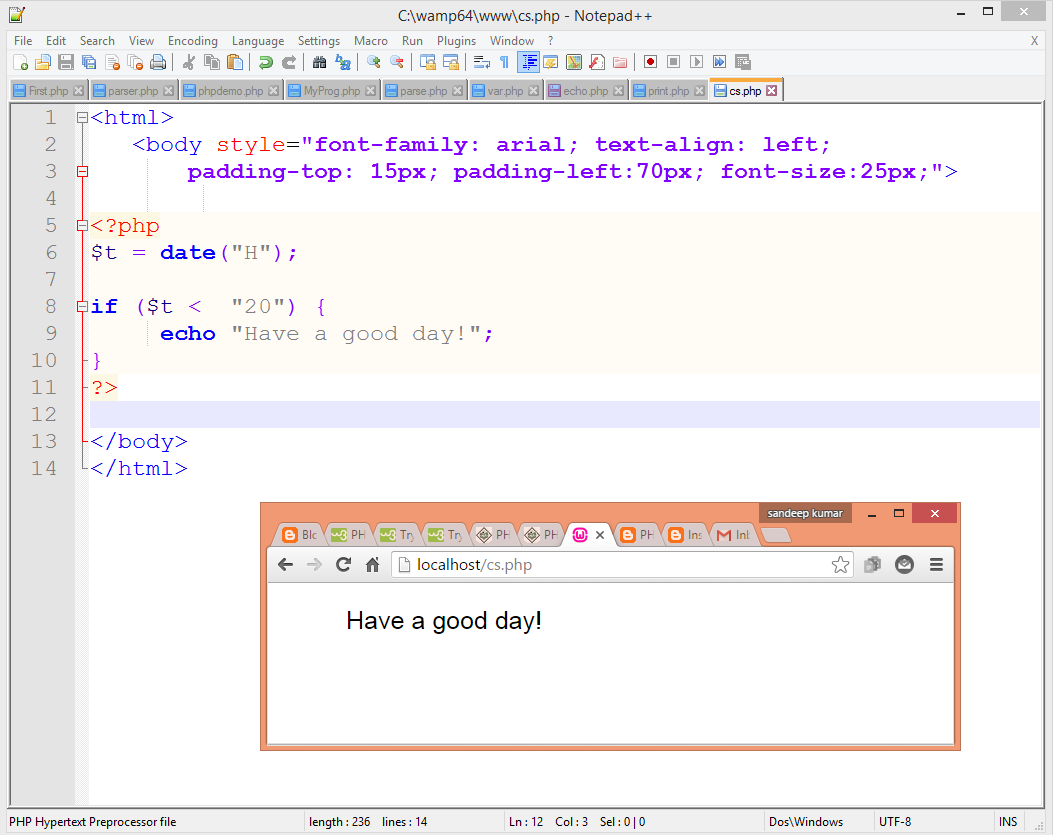Screen dimensions: 1053x835
Task: Click the Cut scissors icon
Action: 189,62
